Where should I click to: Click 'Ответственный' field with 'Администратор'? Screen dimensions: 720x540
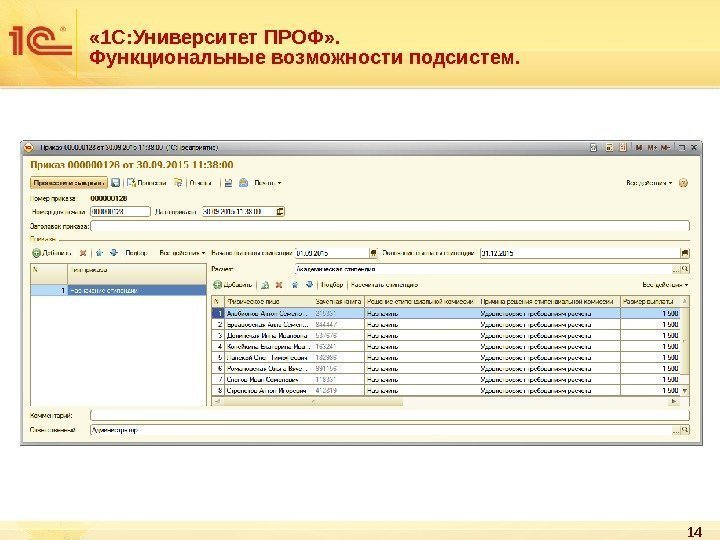pyautogui.click(x=381, y=430)
